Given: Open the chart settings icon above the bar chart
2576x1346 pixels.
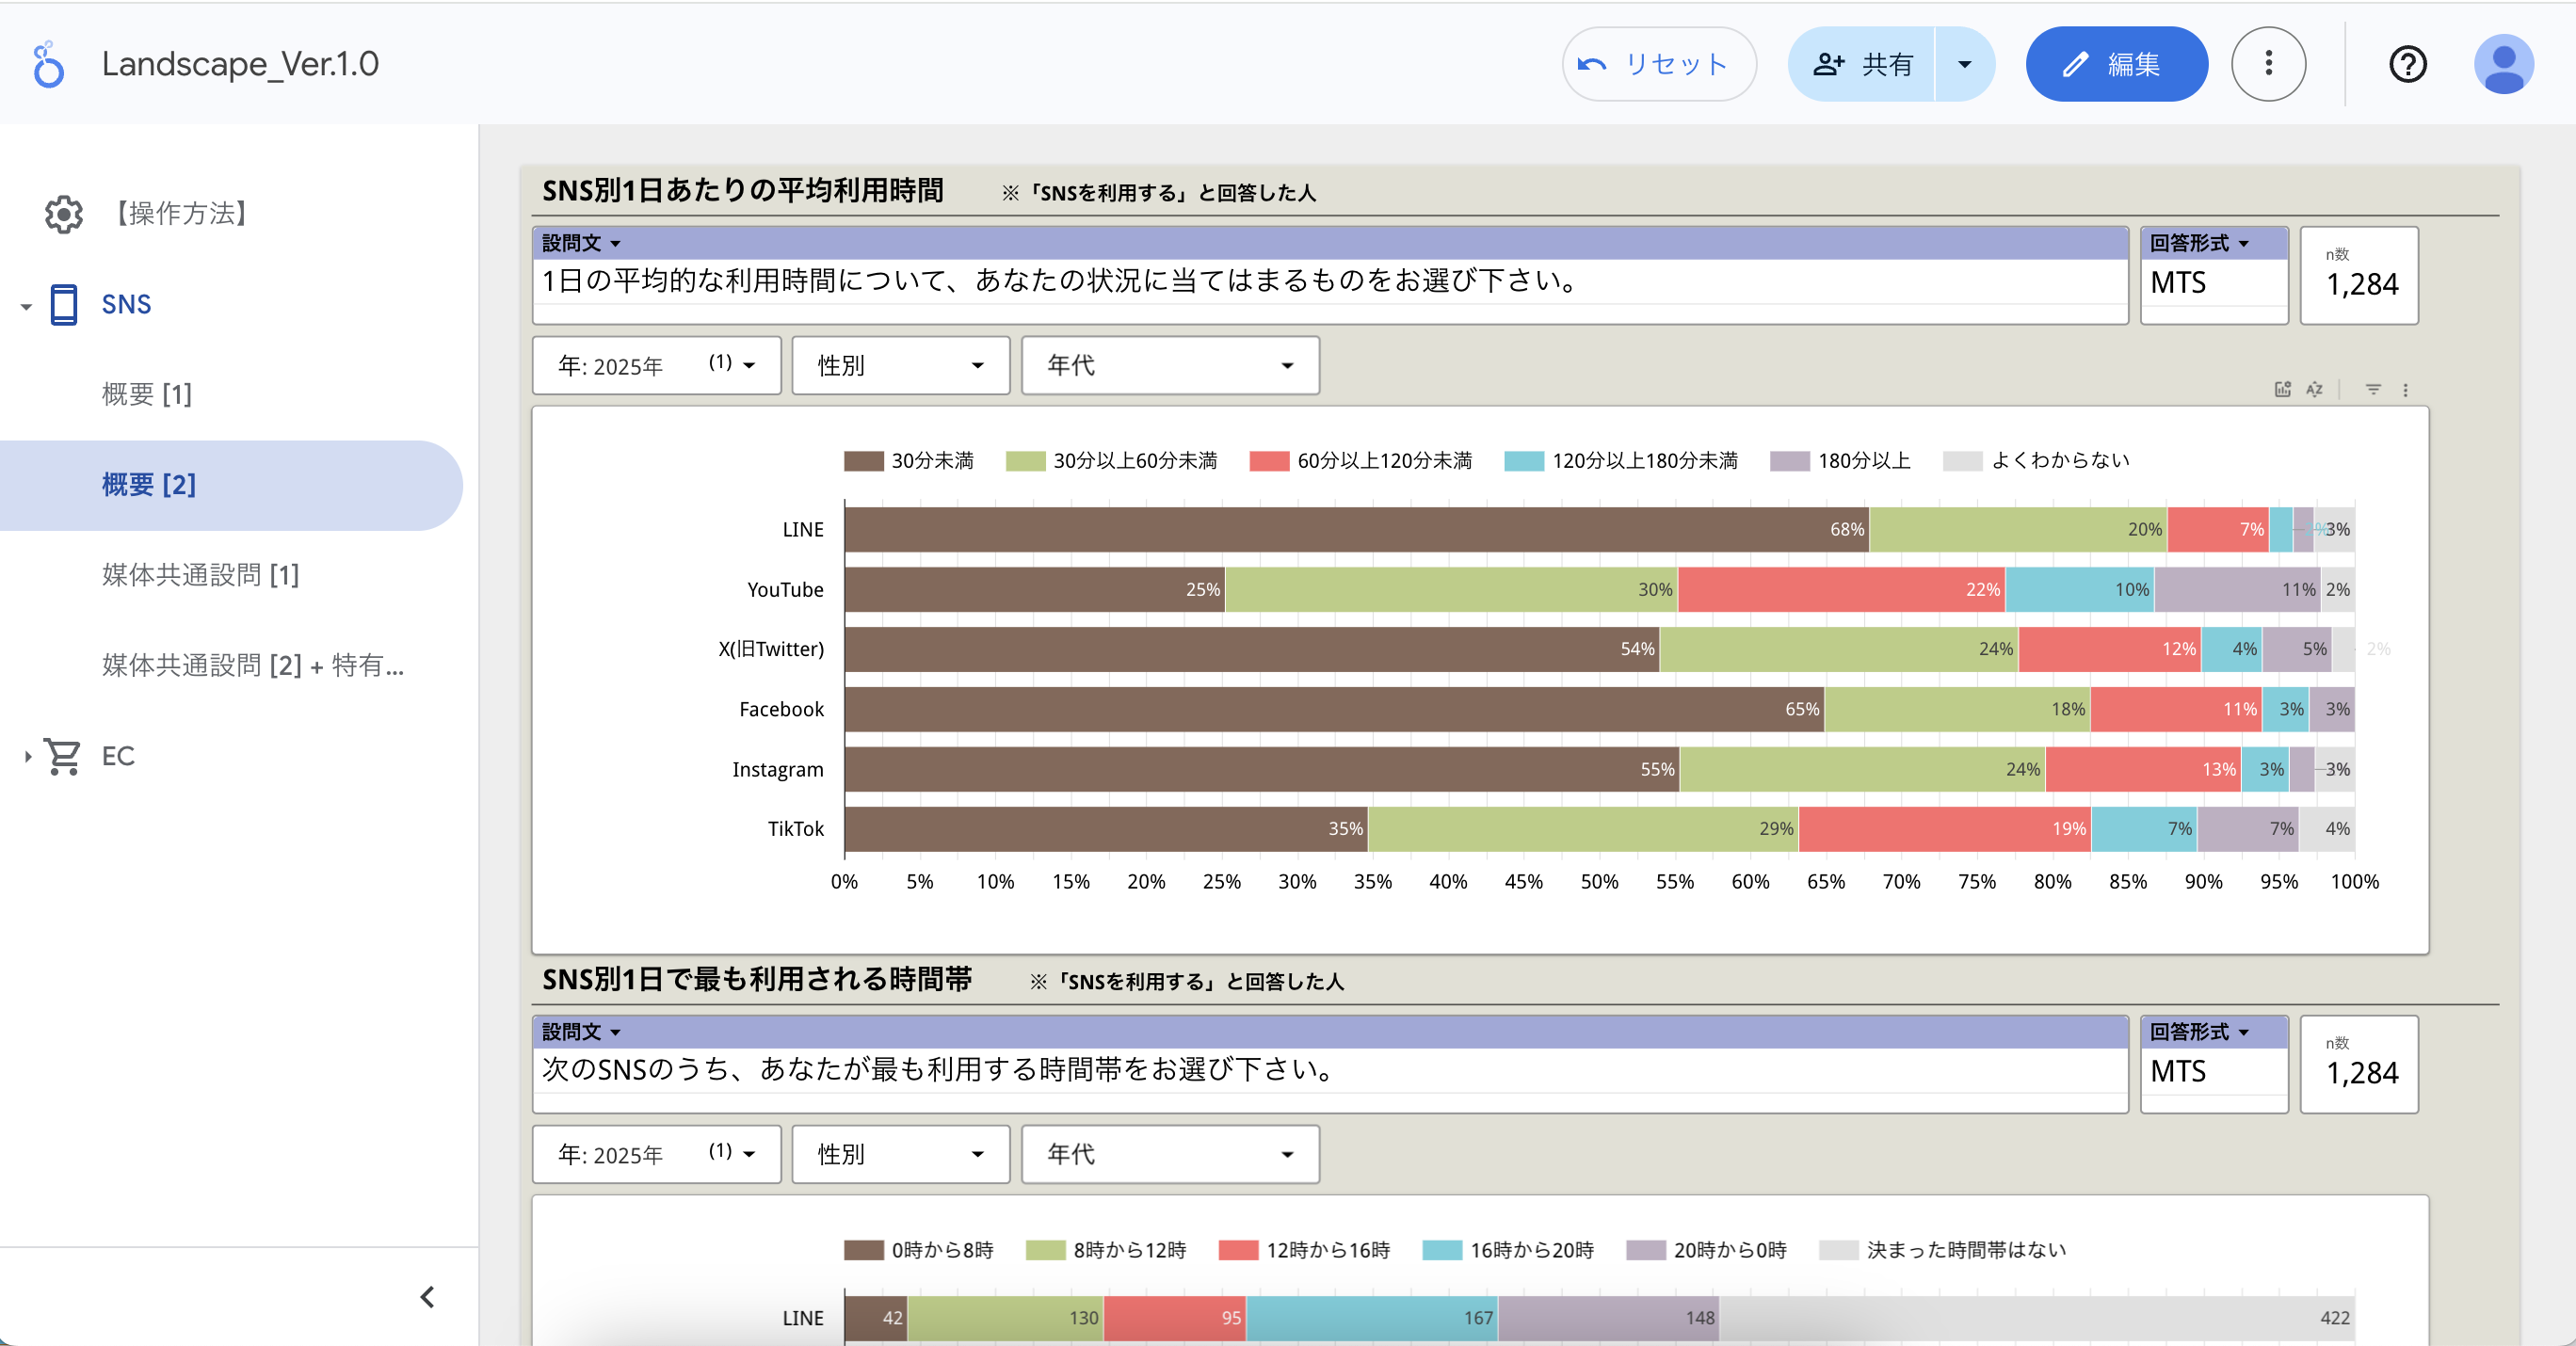Looking at the screenshot, I should [x=2282, y=389].
